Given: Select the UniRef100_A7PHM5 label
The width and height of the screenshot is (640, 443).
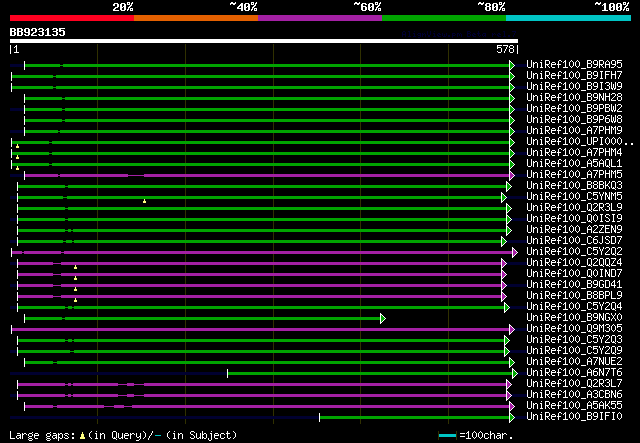Looking at the screenshot, I should click(574, 174).
